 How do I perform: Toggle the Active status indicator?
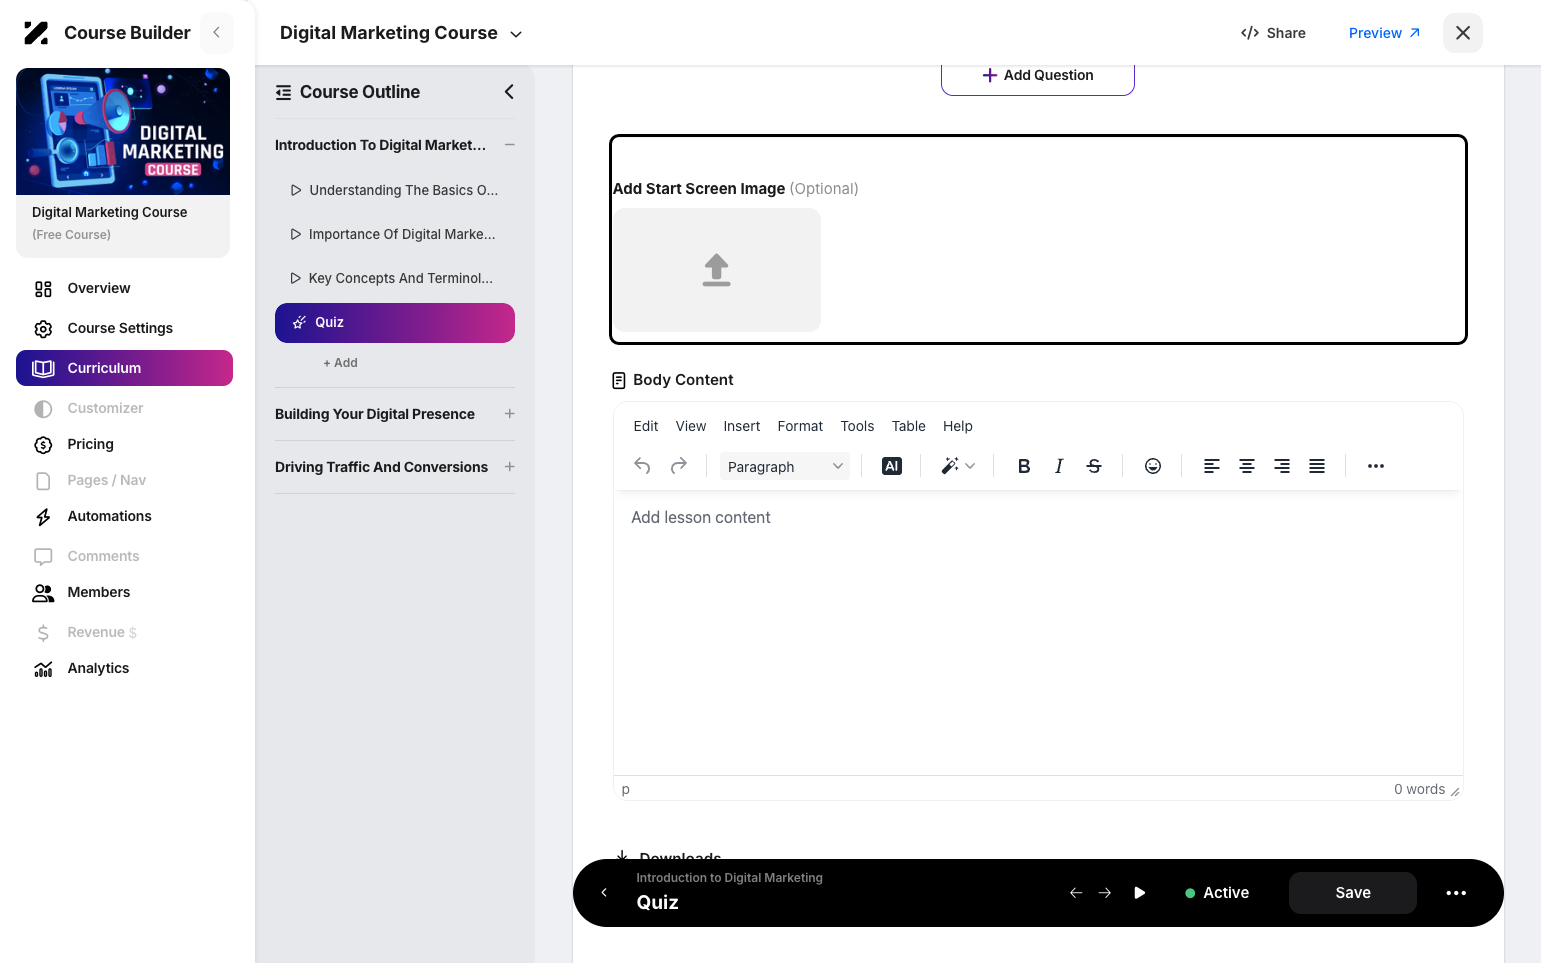coord(1217,893)
